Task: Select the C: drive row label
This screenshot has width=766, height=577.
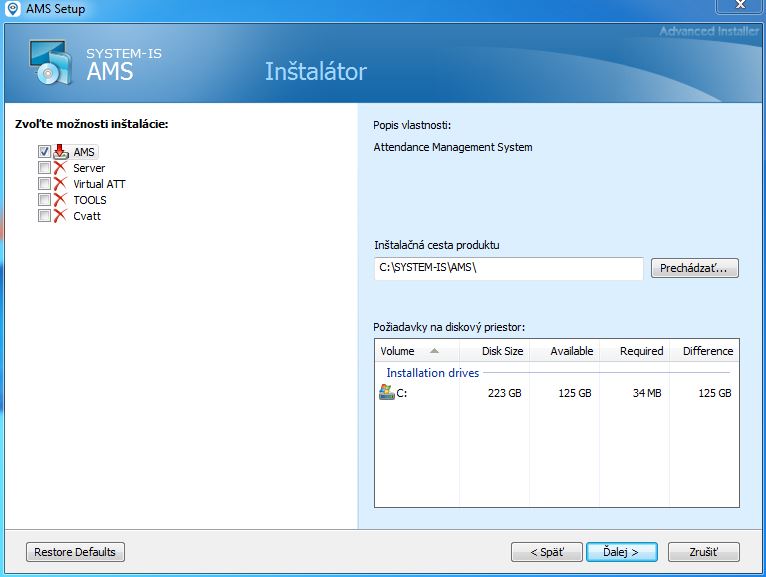Action: coord(402,393)
